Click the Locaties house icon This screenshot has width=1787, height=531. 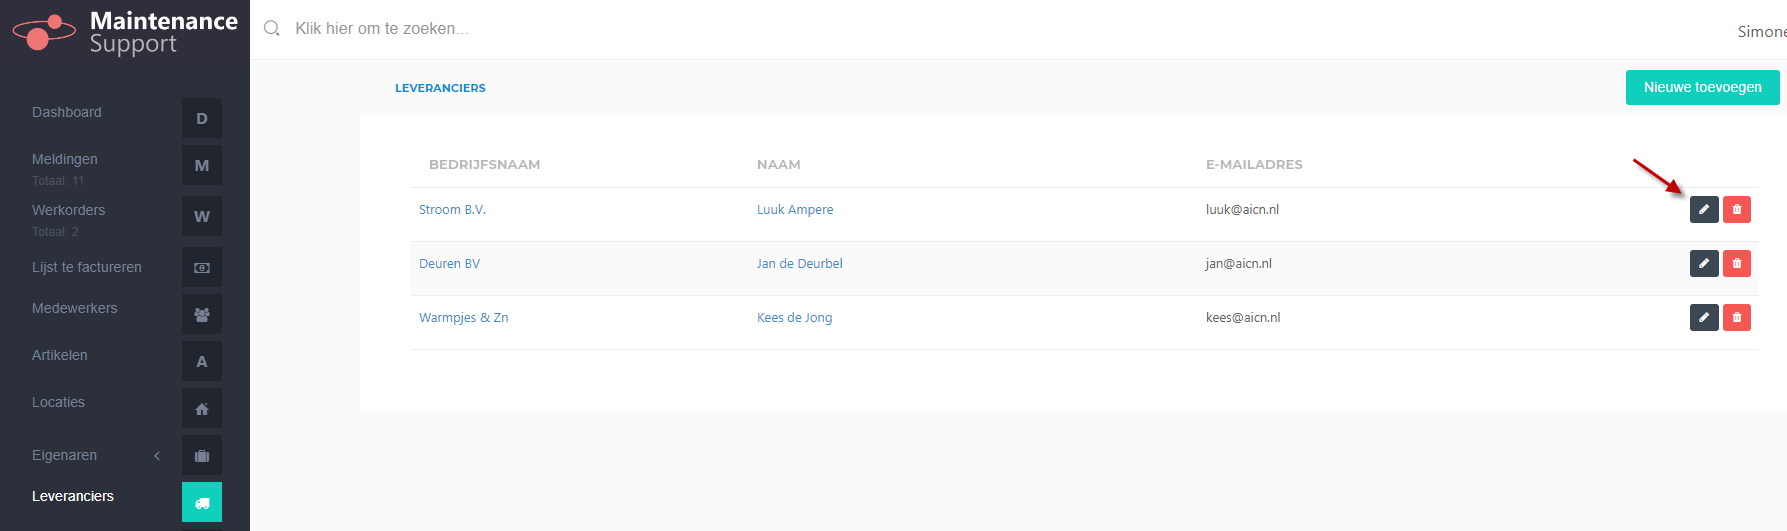click(202, 408)
